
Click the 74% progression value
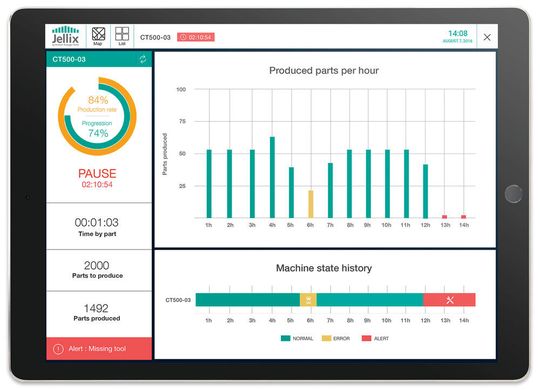98,133
